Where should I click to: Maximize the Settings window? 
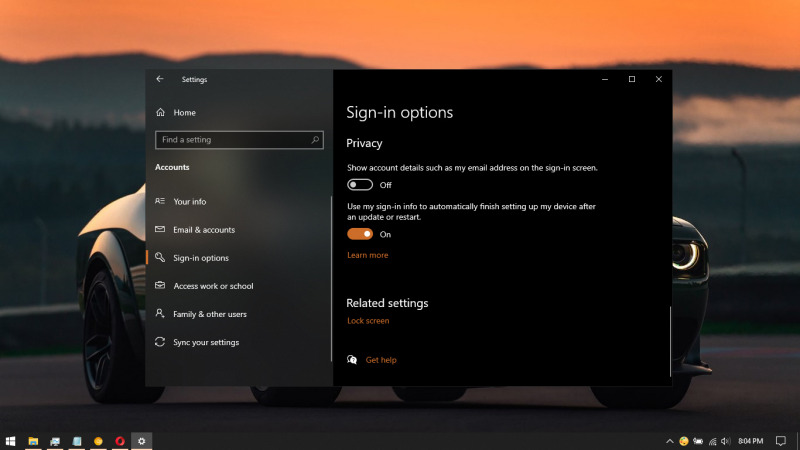coord(632,79)
